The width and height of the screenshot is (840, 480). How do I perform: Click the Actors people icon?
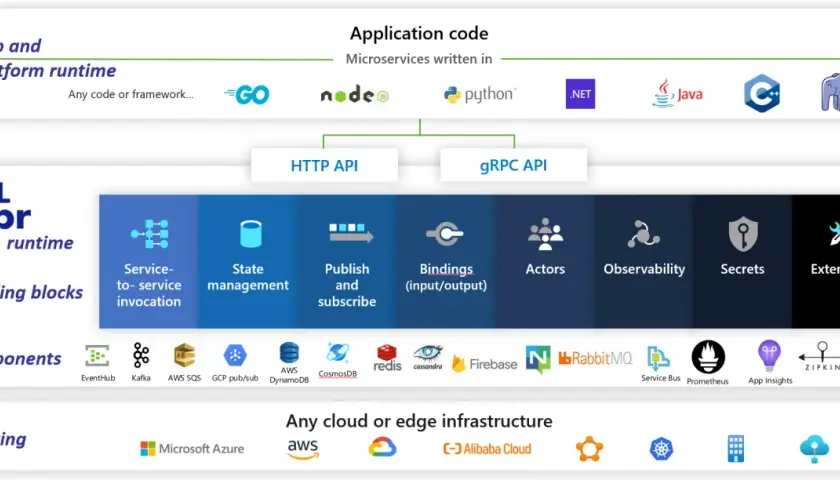(x=545, y=234)
